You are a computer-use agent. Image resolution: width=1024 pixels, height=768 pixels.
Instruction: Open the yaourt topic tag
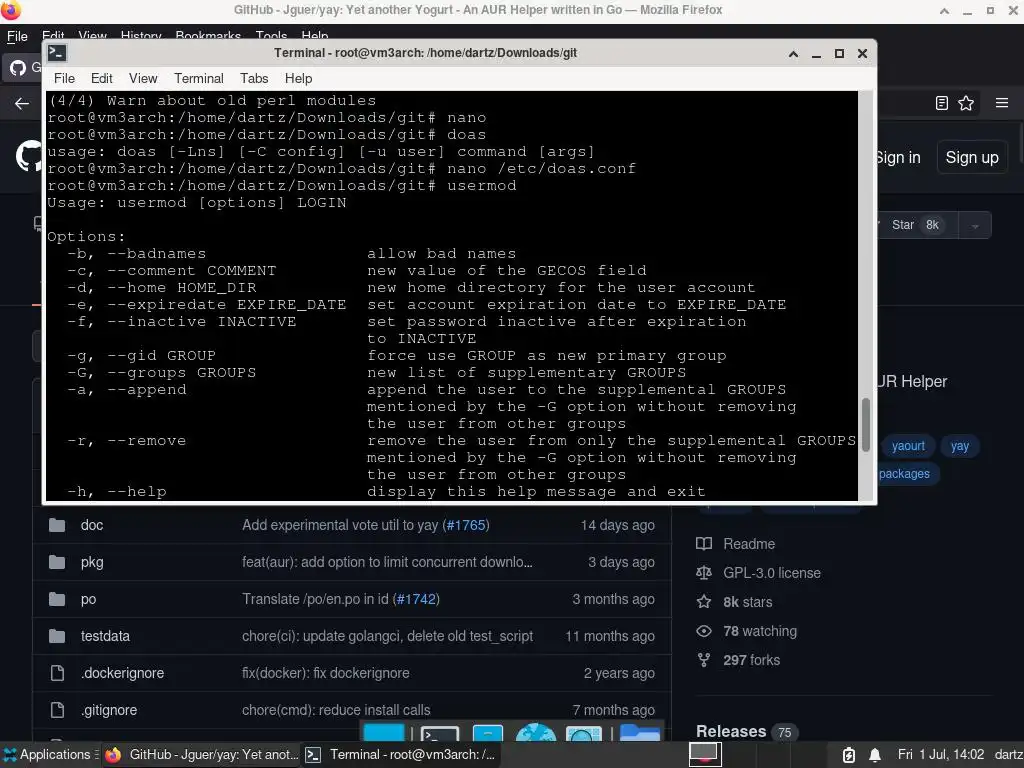(908, 445)
